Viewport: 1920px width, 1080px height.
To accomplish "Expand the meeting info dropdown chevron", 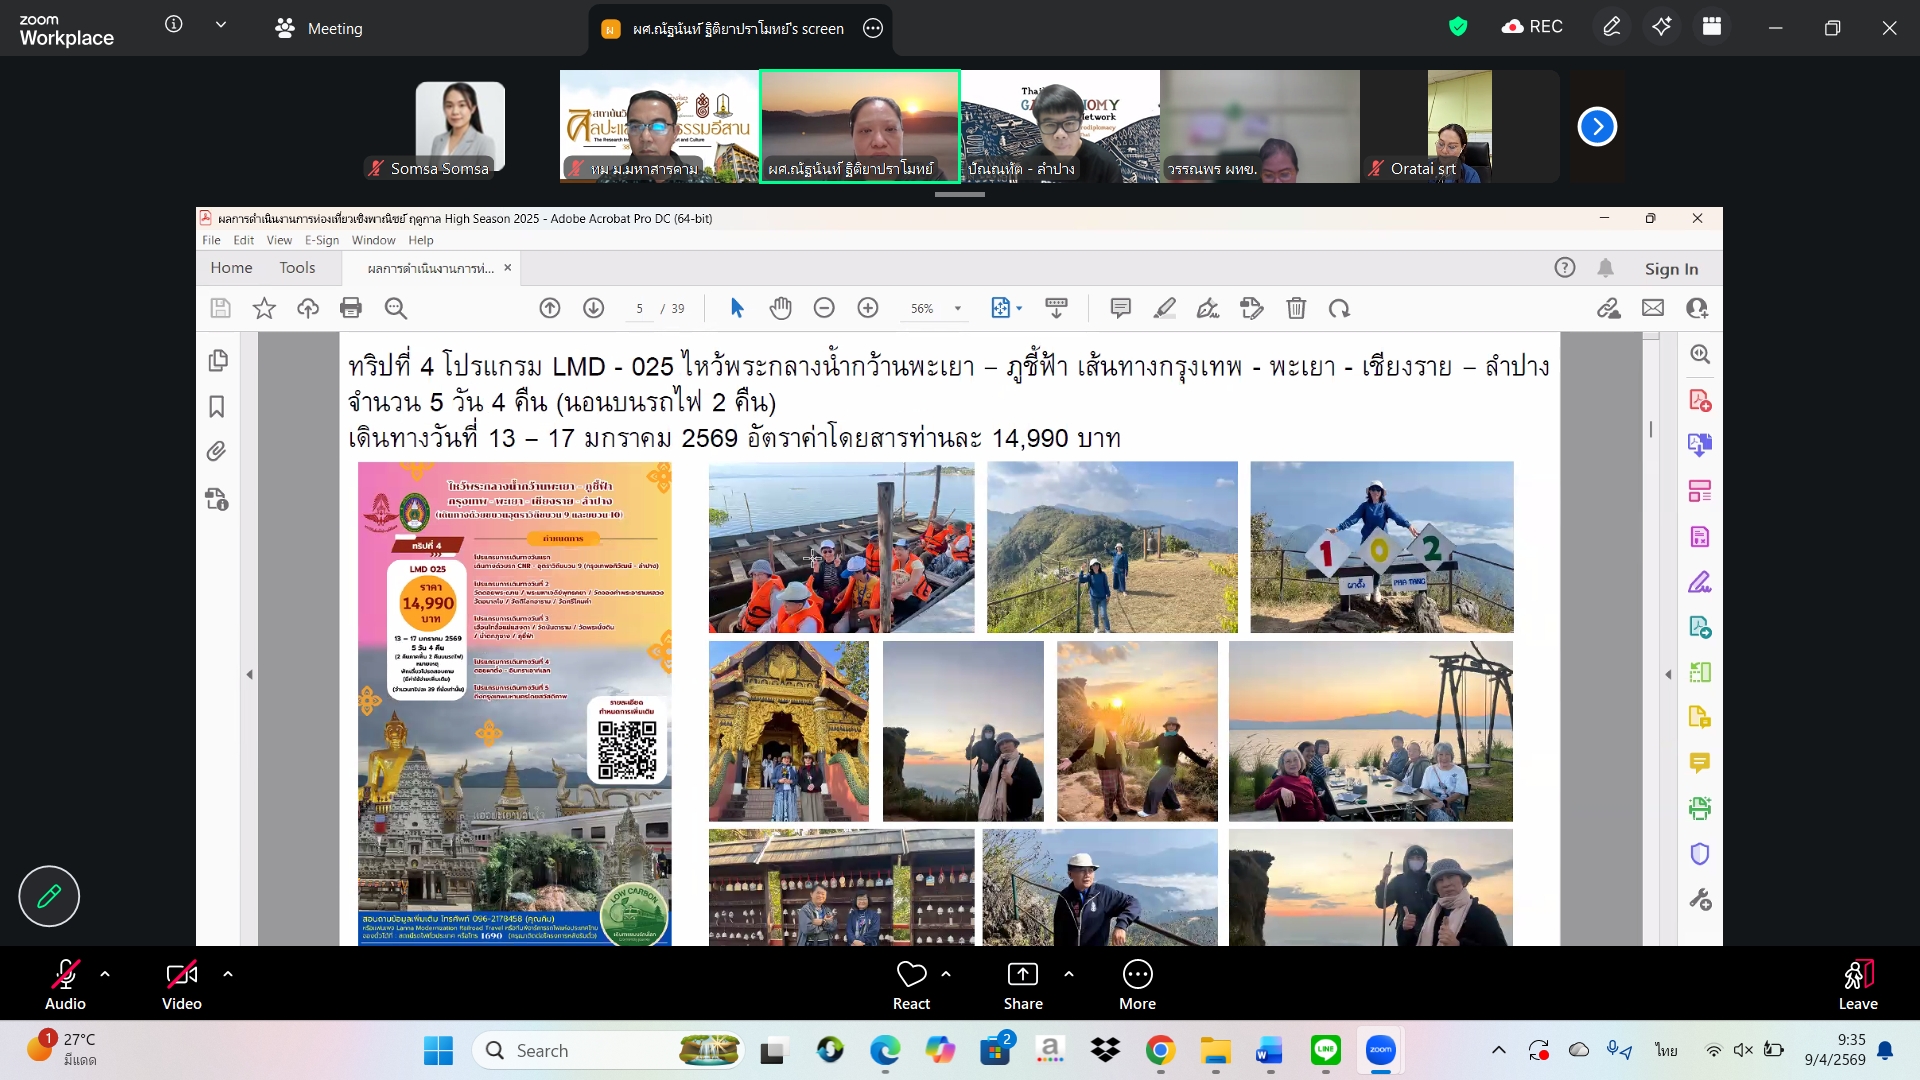I will coord(221,25).
